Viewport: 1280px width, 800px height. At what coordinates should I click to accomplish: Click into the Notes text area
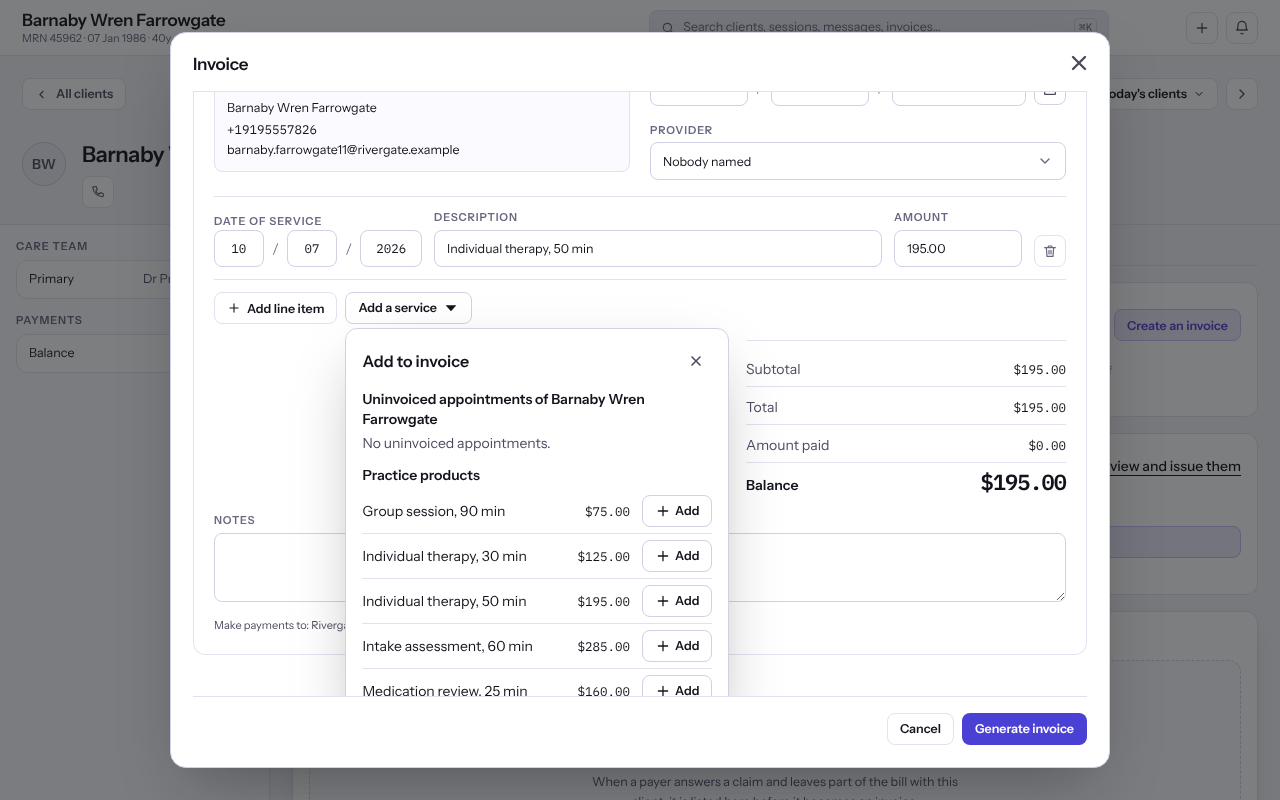640,567
